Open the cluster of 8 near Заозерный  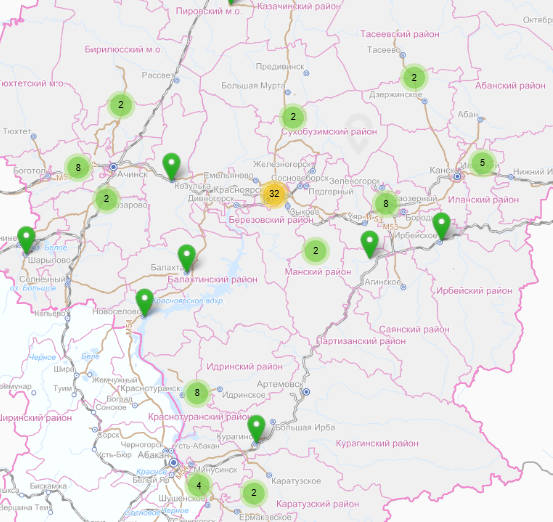[385, 204]
